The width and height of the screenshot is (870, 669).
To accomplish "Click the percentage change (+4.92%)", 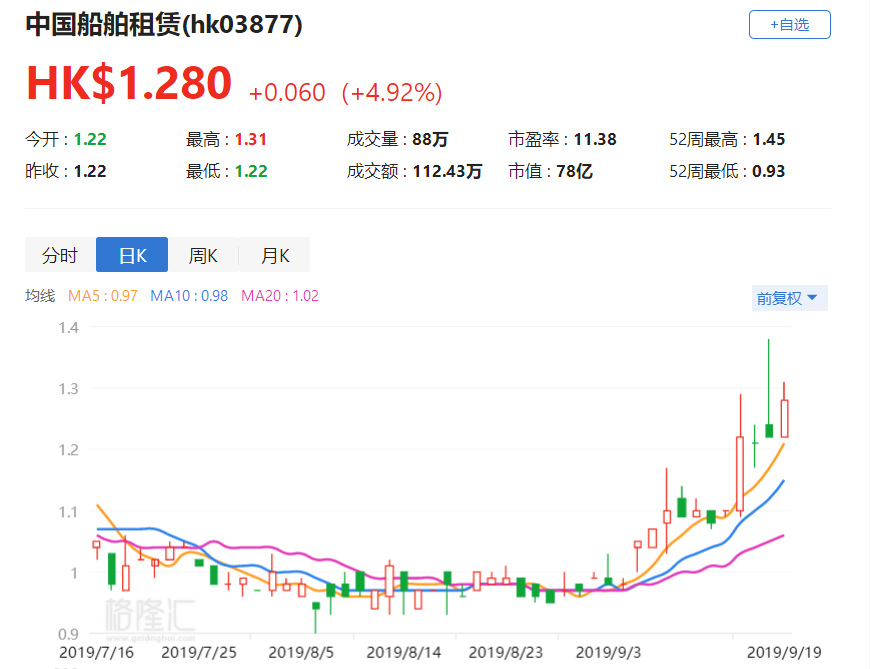I will (392, 92).
